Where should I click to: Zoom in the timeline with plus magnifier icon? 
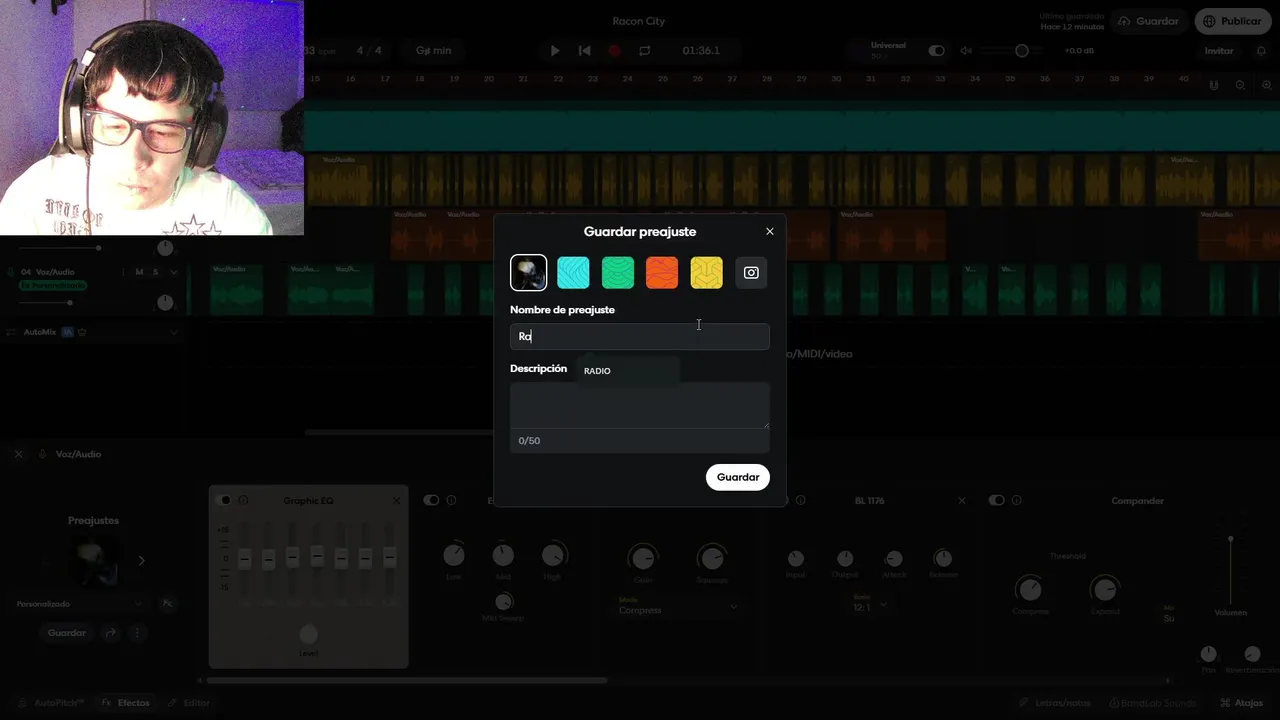tap(1266, 85)
